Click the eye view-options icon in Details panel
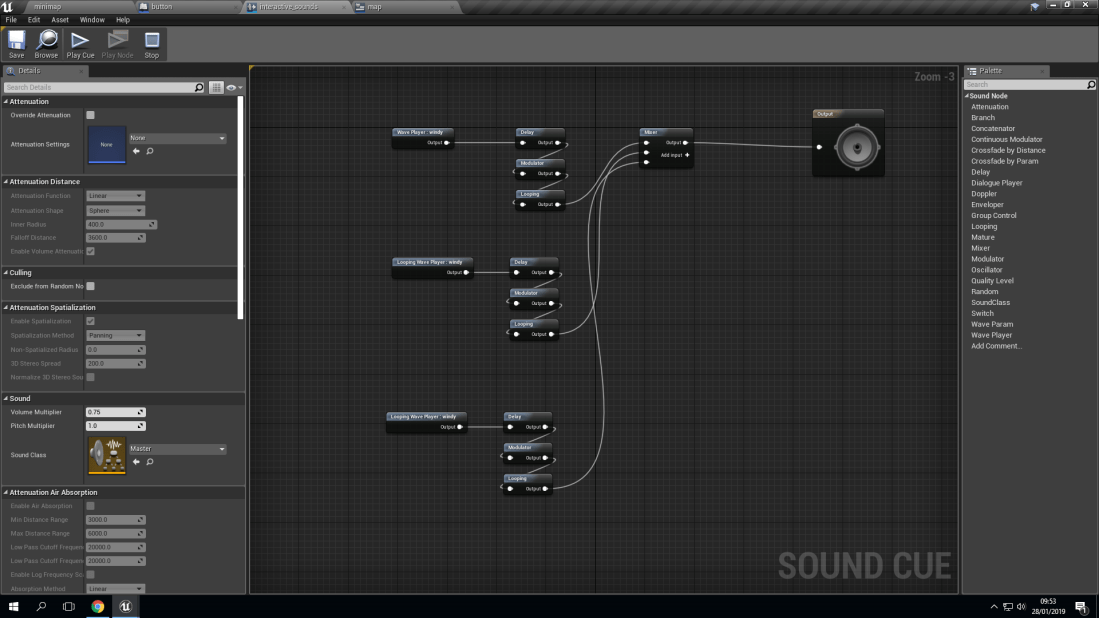 tap(231, 87)
